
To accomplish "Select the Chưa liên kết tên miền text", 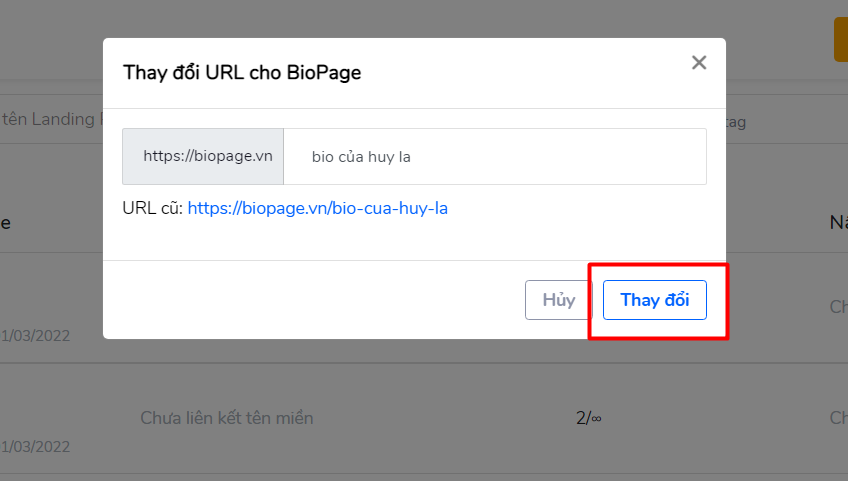I will [x=227, y=418].
